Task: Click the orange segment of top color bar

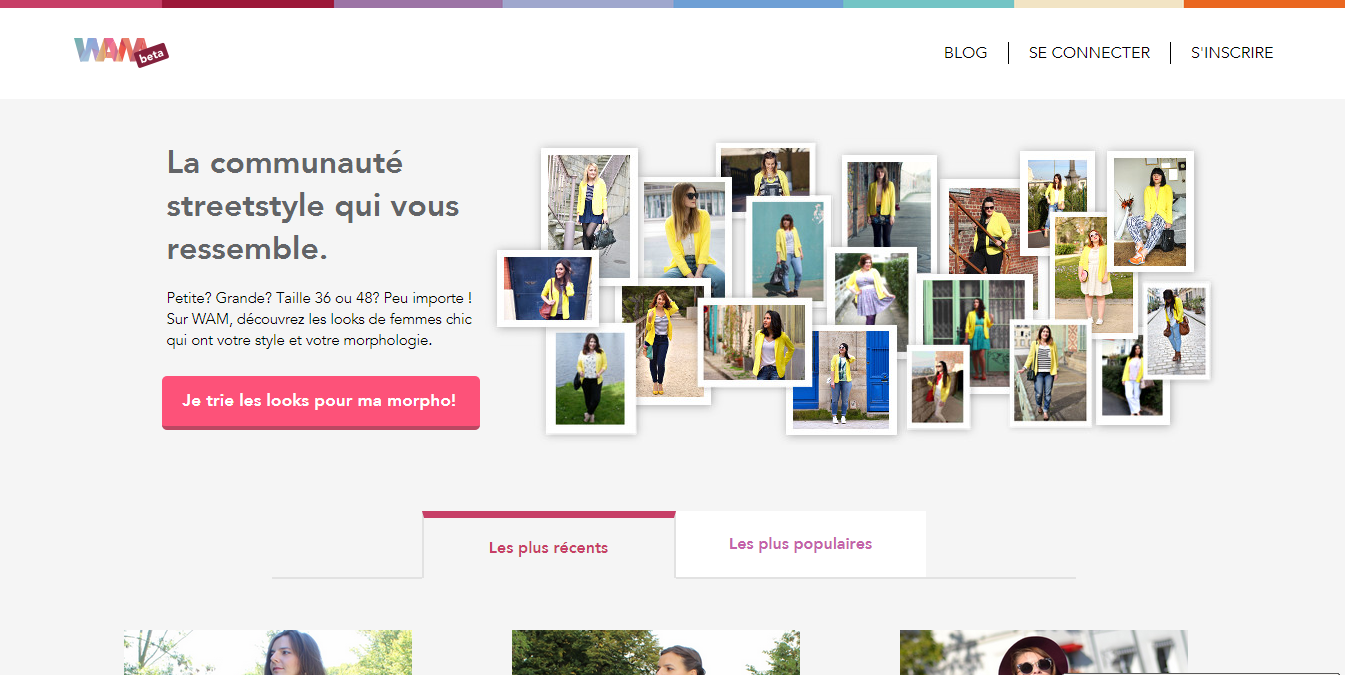Action: [1264, 4]
